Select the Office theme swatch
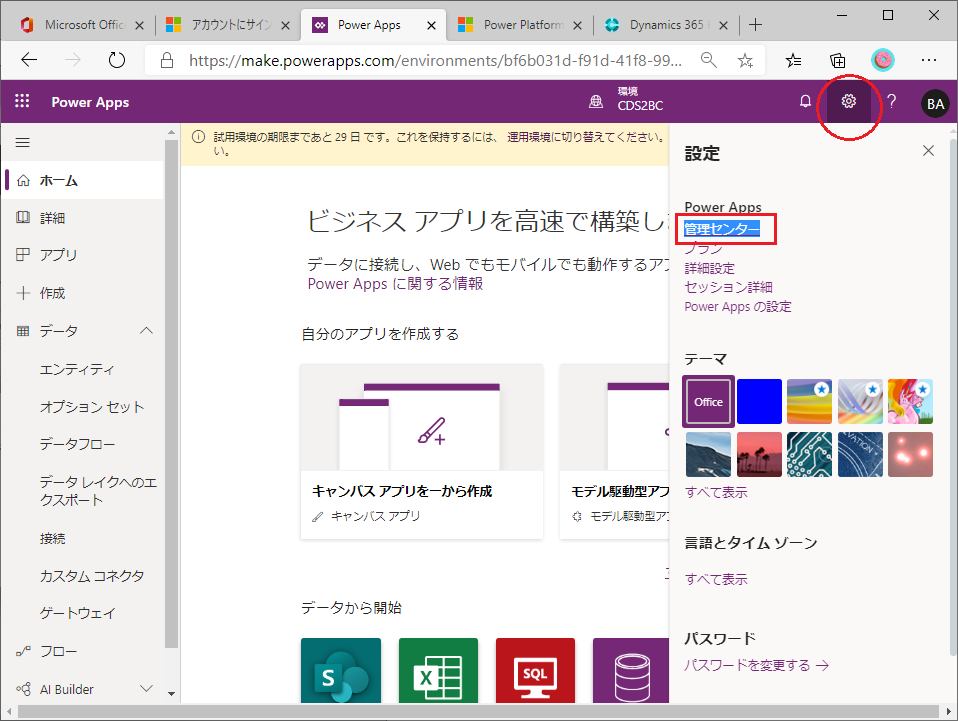The image size is (958, 721). pyautogui.click(x=708, y=401)
